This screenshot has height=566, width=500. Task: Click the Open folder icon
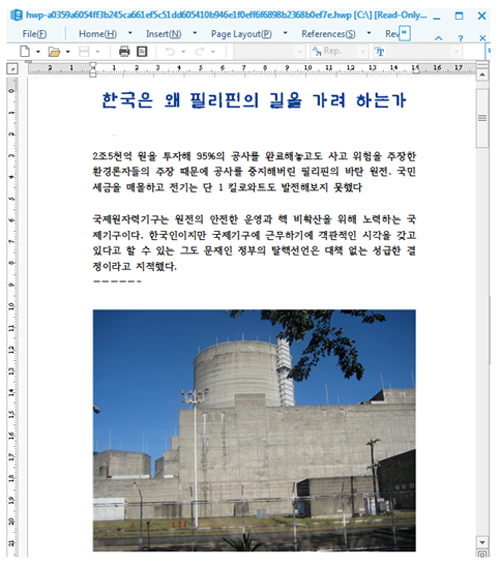coord(54,52)
